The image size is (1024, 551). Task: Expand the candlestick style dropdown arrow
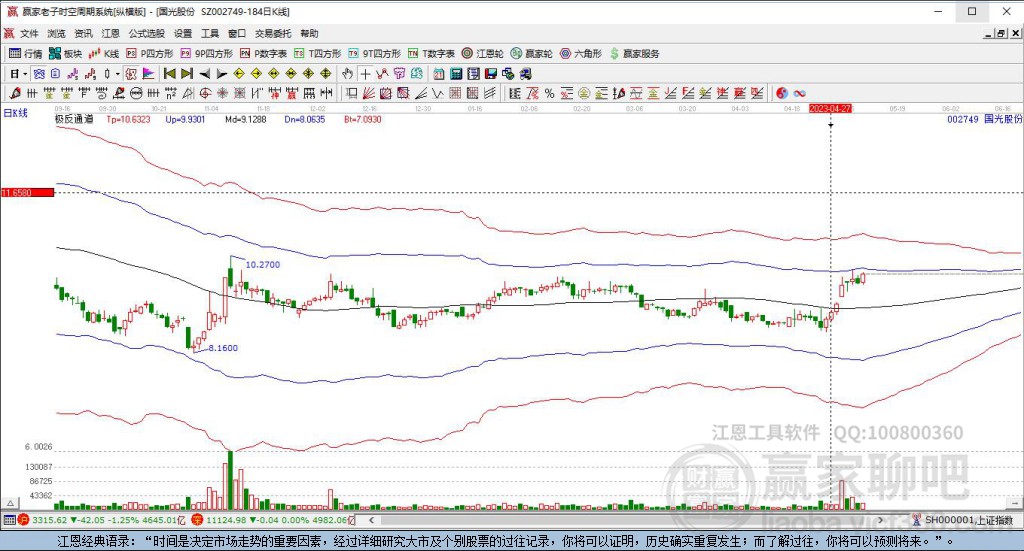(118, 74)
